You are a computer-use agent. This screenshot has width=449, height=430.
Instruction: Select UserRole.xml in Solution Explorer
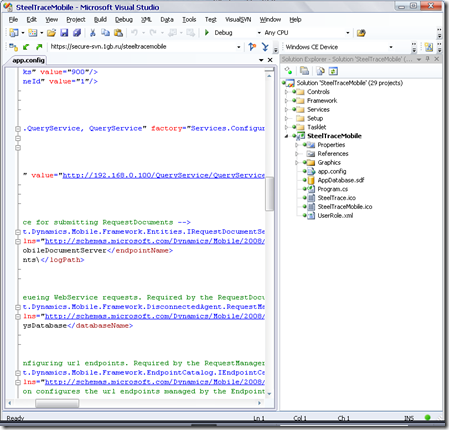(x=335, y=216)
